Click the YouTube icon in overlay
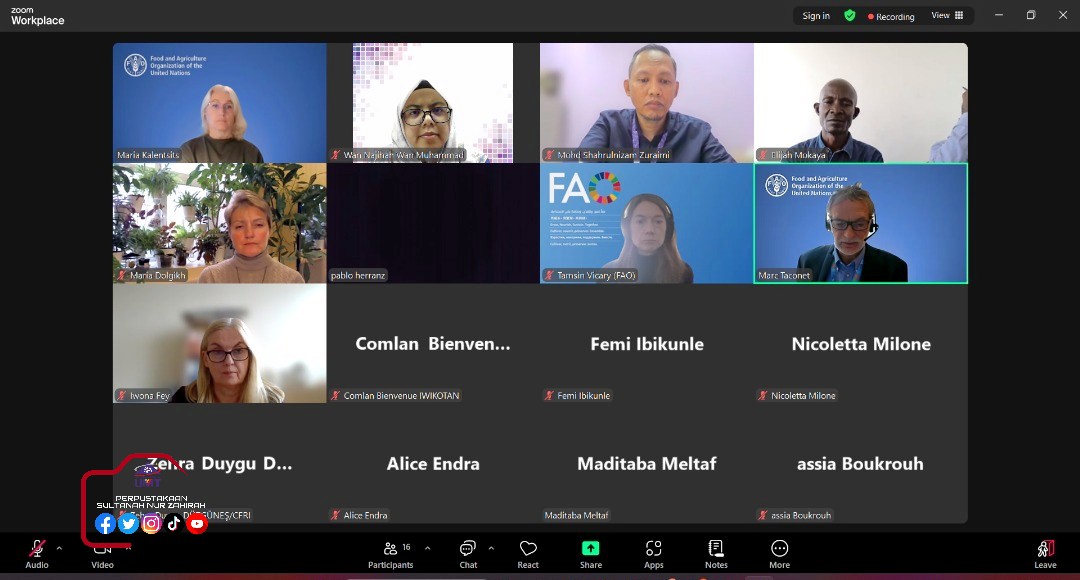The height and width of the screenshot is (580, 1080). 197,523
